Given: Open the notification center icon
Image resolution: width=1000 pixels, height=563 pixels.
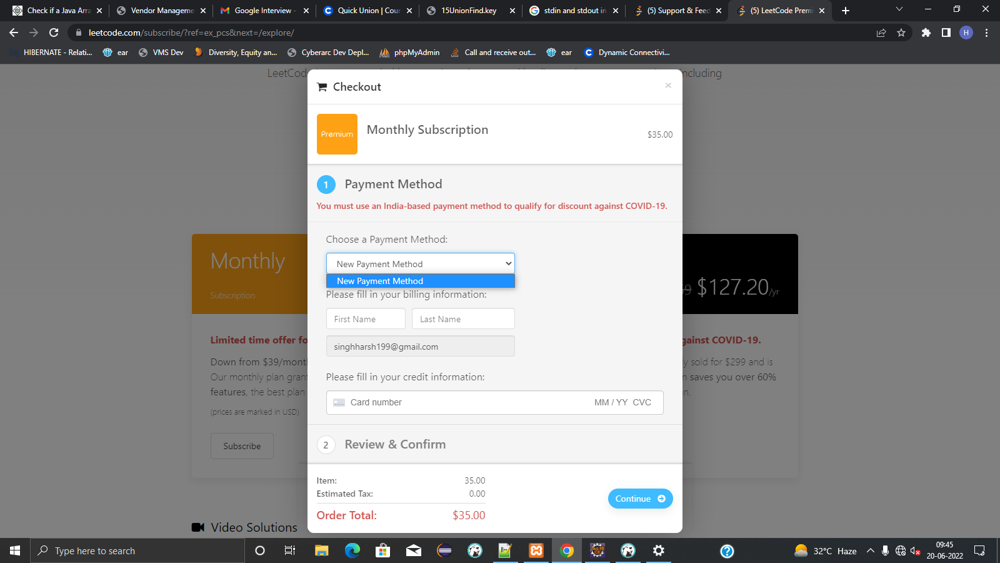Looking at the screenshot, I should coord(979,550).
